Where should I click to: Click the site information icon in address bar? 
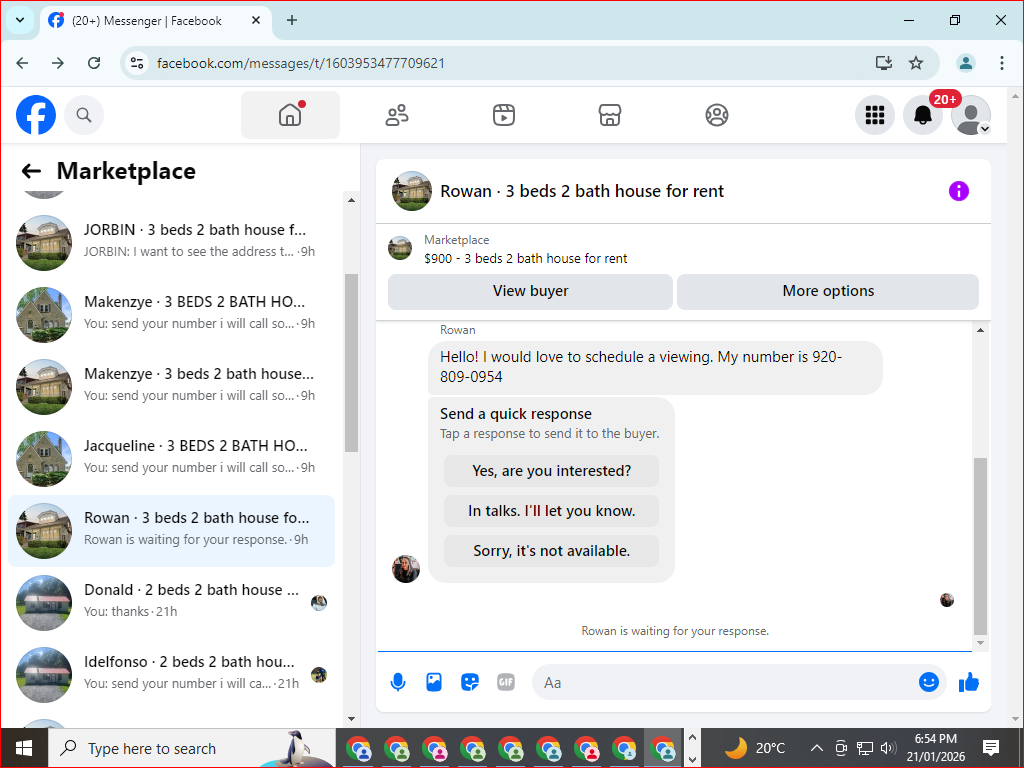pos(137,63)
